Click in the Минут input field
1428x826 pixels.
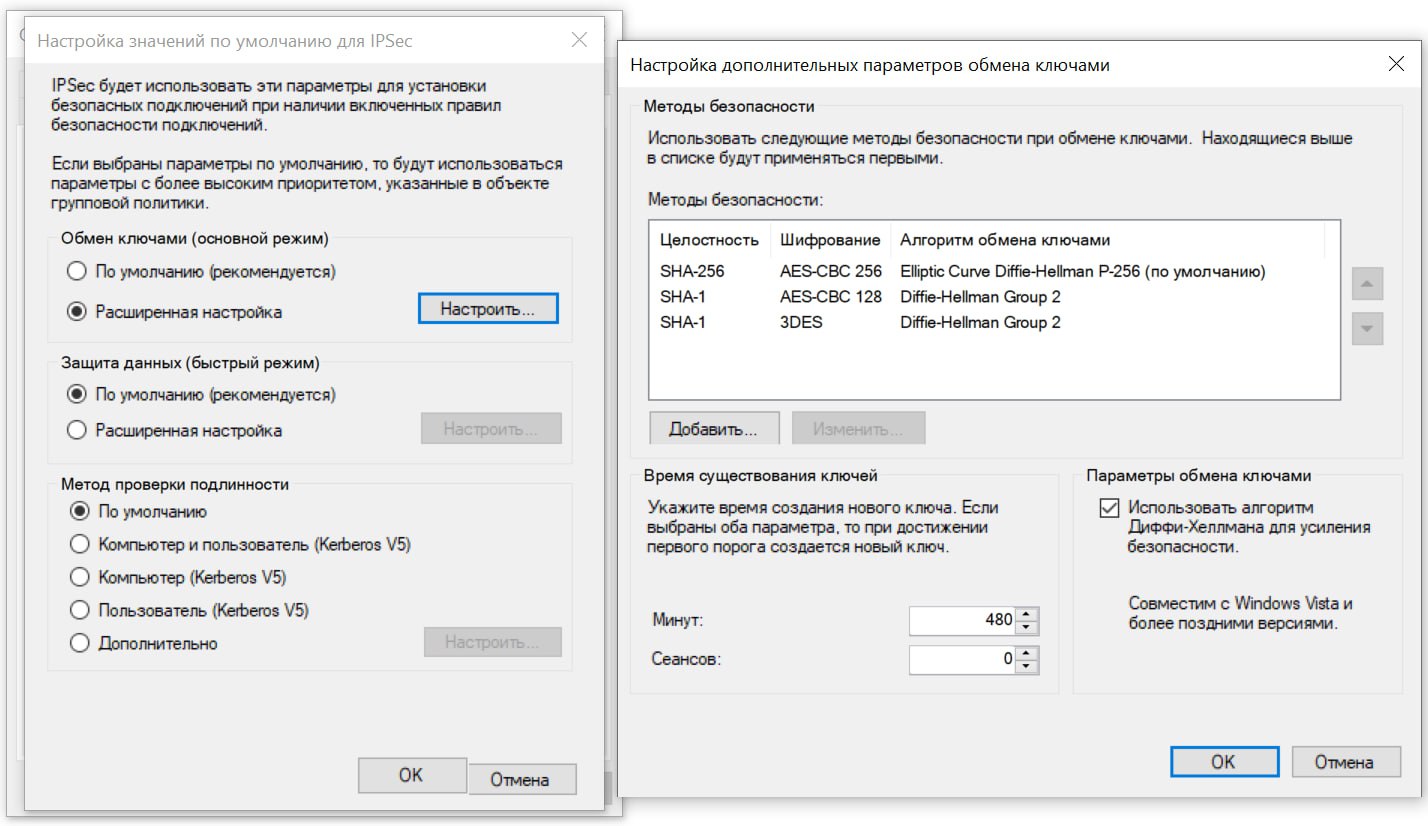click(961, 620)
